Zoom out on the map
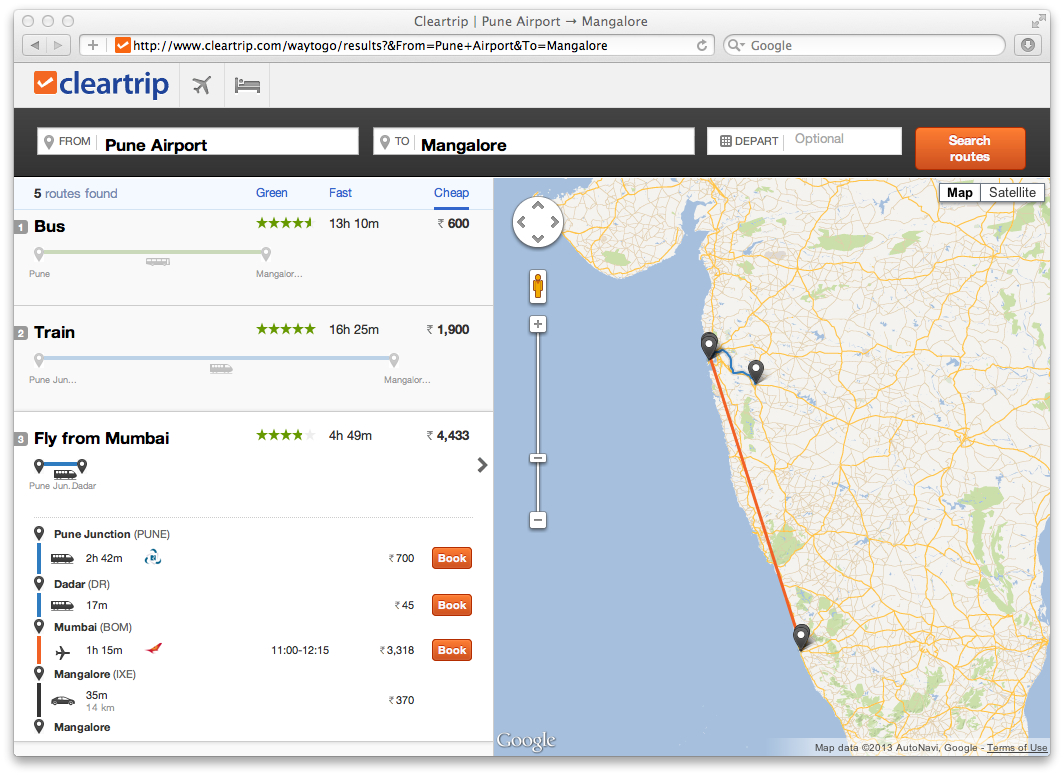1064x776 pixels. point(538,520)
